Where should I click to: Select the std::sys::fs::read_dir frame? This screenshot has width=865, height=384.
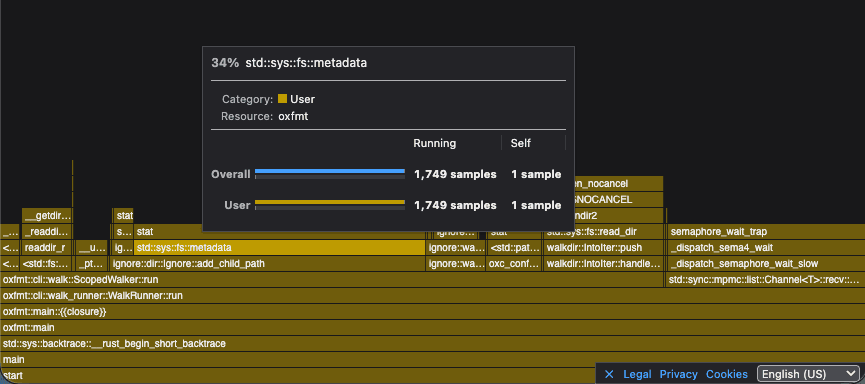[603, 232]
